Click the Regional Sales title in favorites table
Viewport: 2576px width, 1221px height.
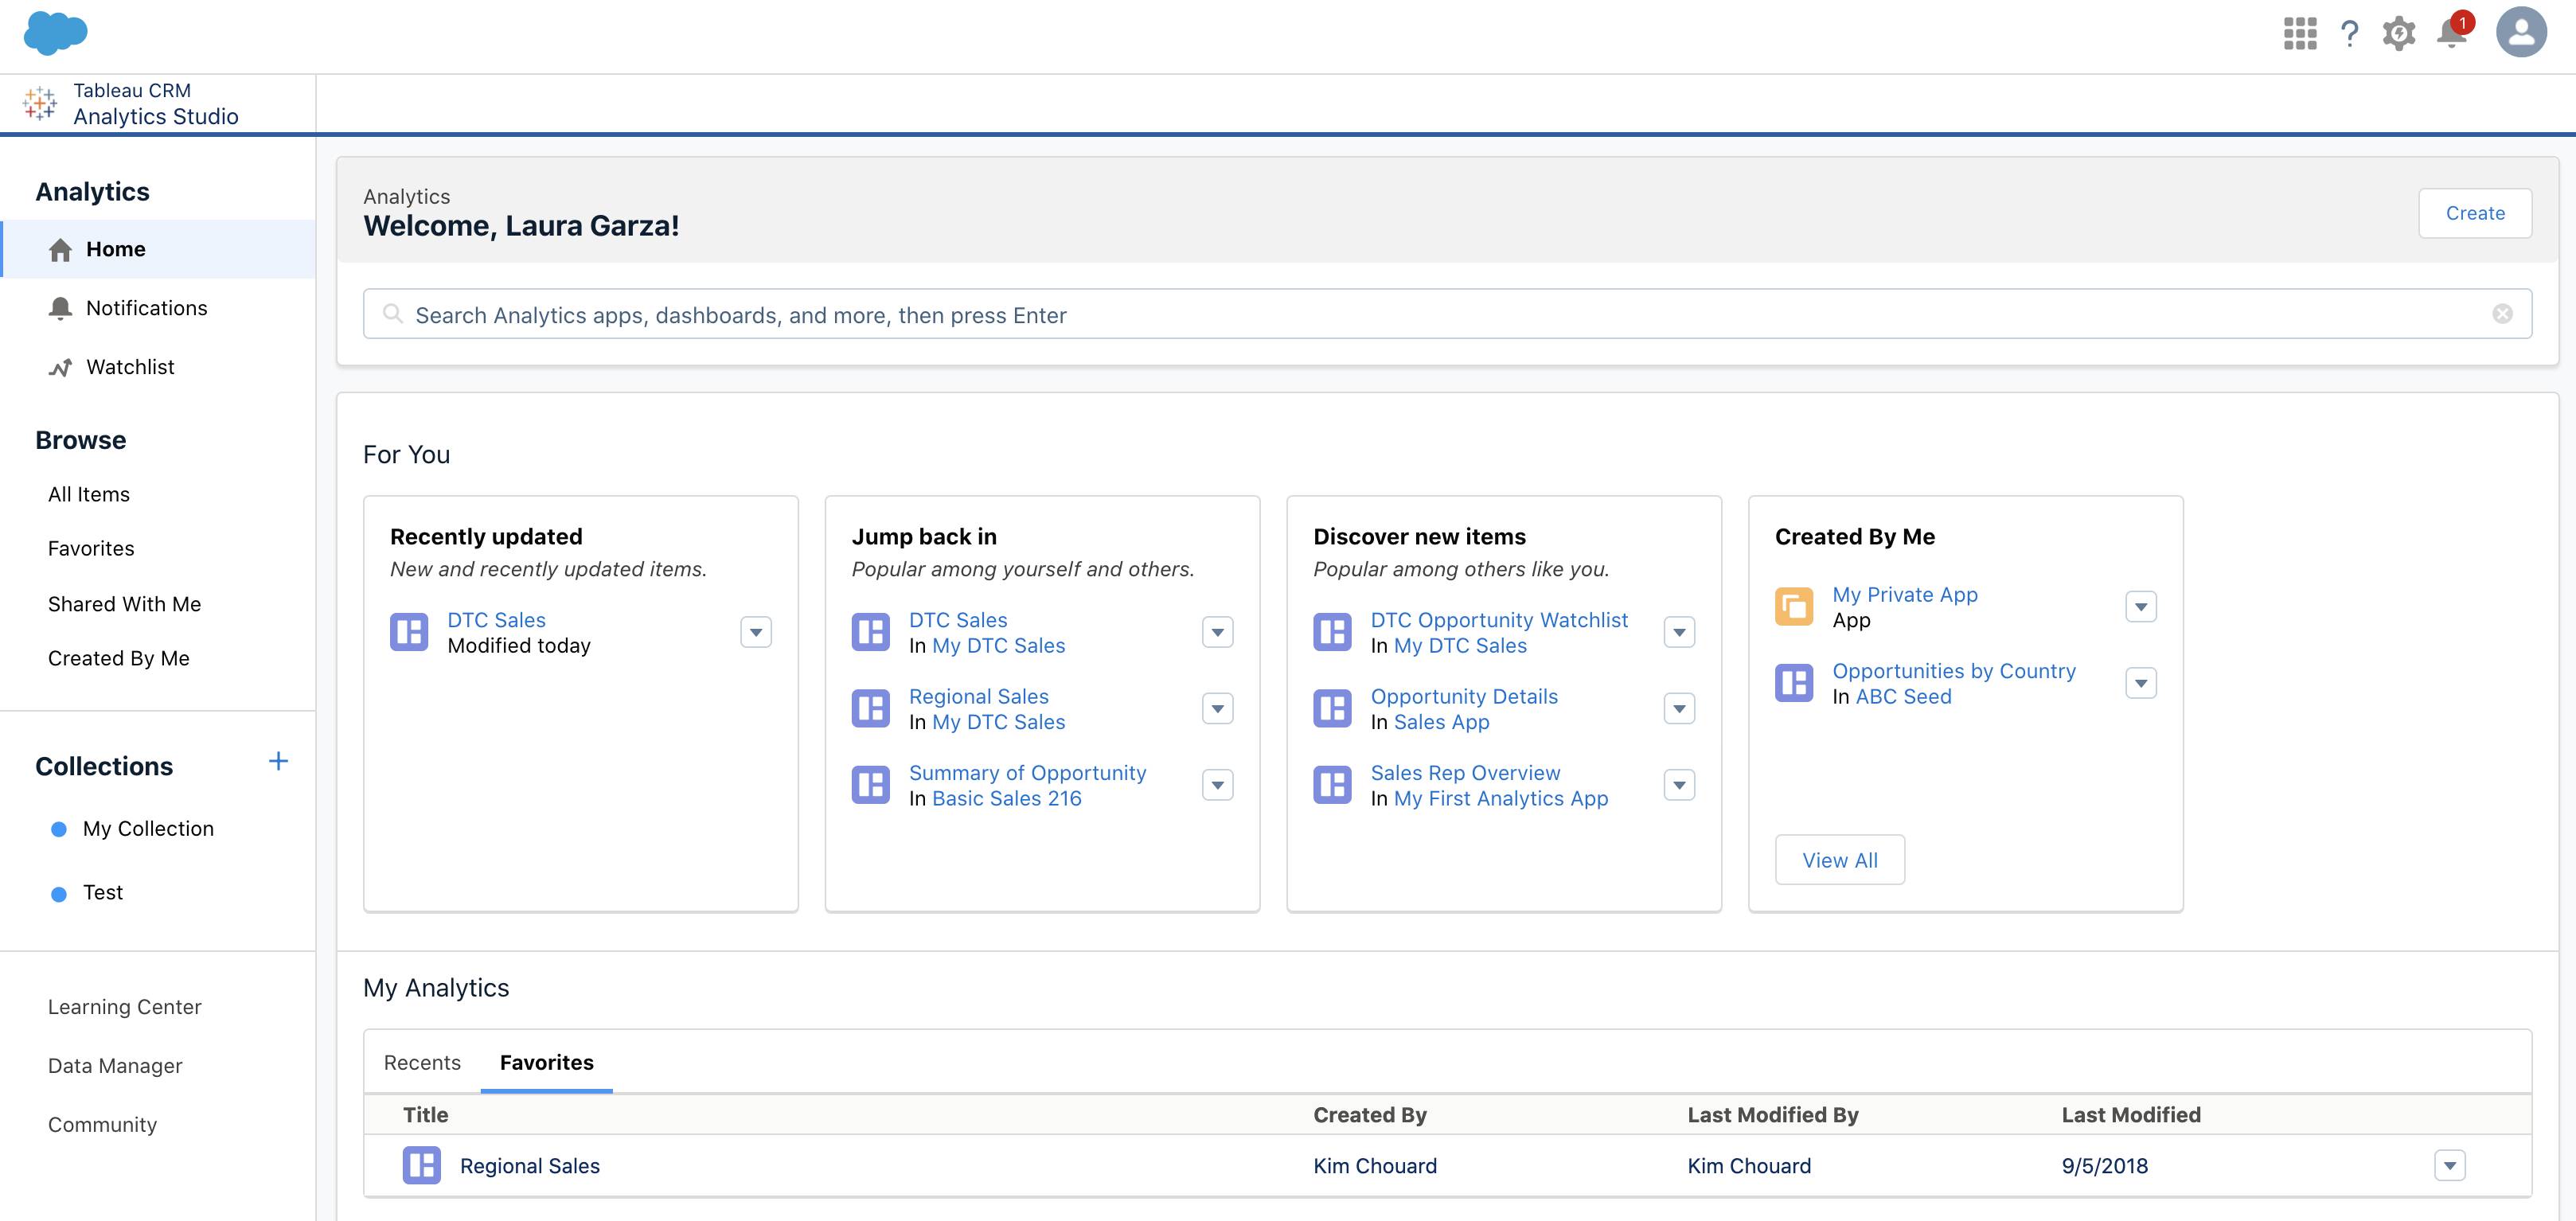pos(530,1166)
